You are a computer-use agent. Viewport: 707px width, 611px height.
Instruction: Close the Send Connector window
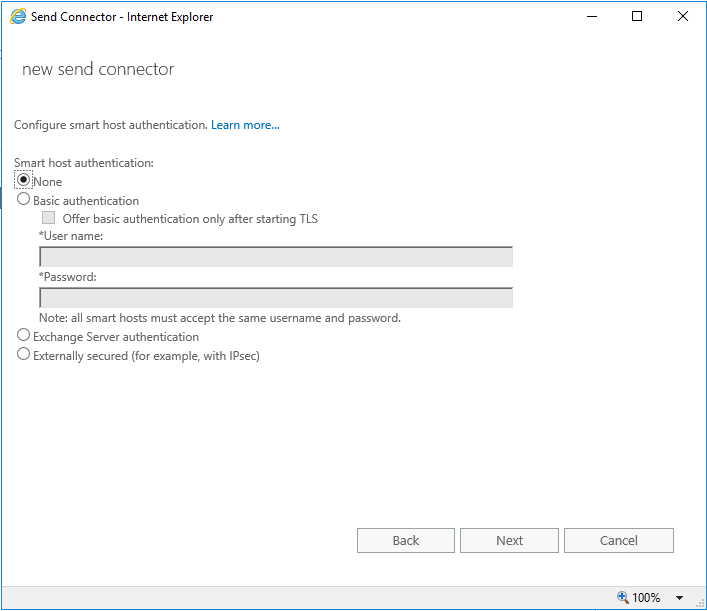tap(683, 17)
